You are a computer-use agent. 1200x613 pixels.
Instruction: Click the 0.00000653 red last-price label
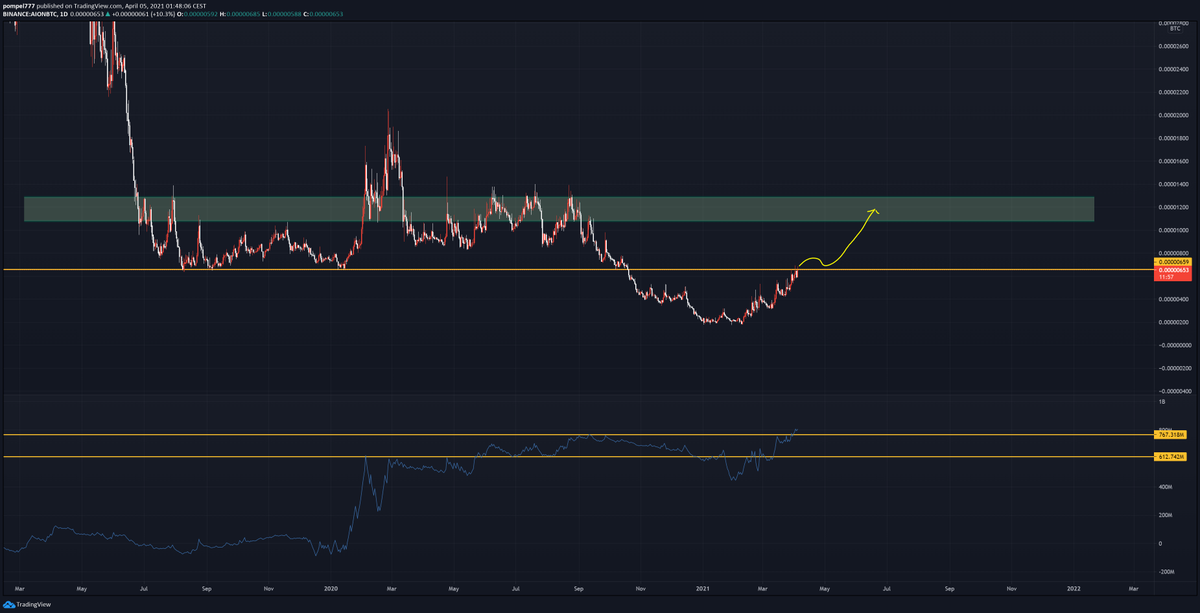pyautogui.click(x=1175, y=271)
